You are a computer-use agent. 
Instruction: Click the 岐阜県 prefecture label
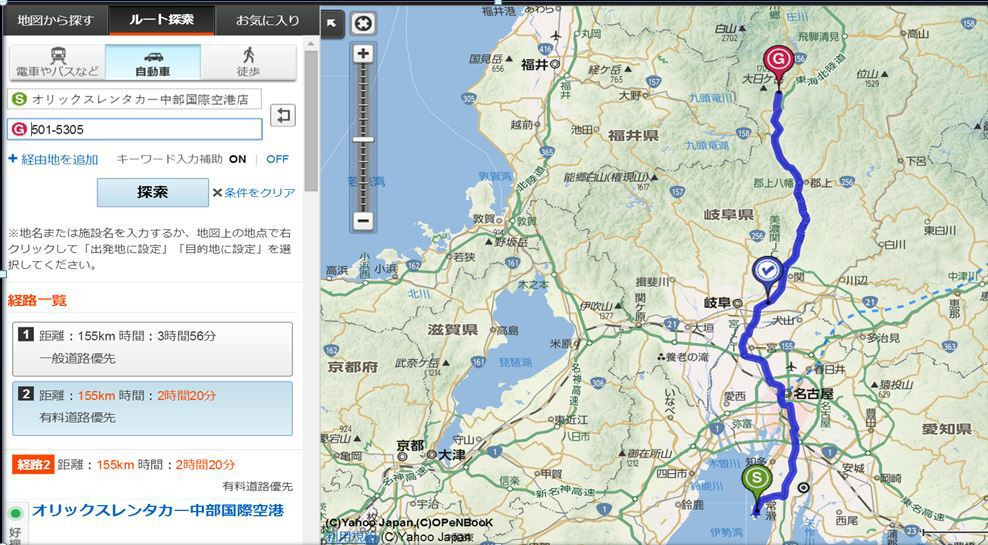[x=728, y=215]
